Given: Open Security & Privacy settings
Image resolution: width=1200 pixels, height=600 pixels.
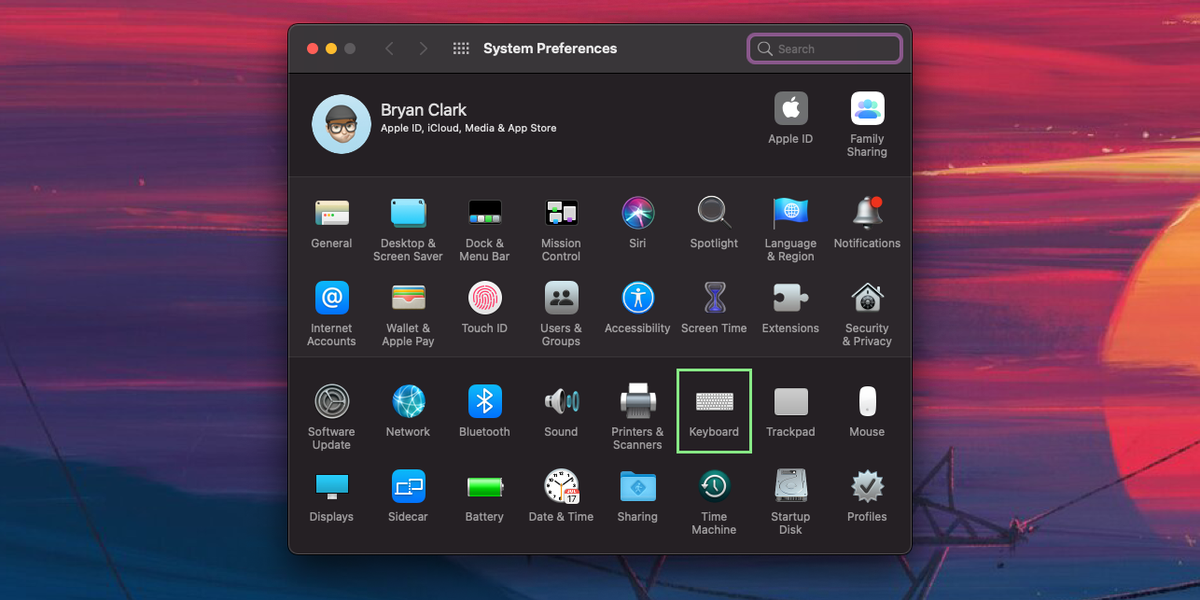Looking at the screenshot, I should click(866, 300).
